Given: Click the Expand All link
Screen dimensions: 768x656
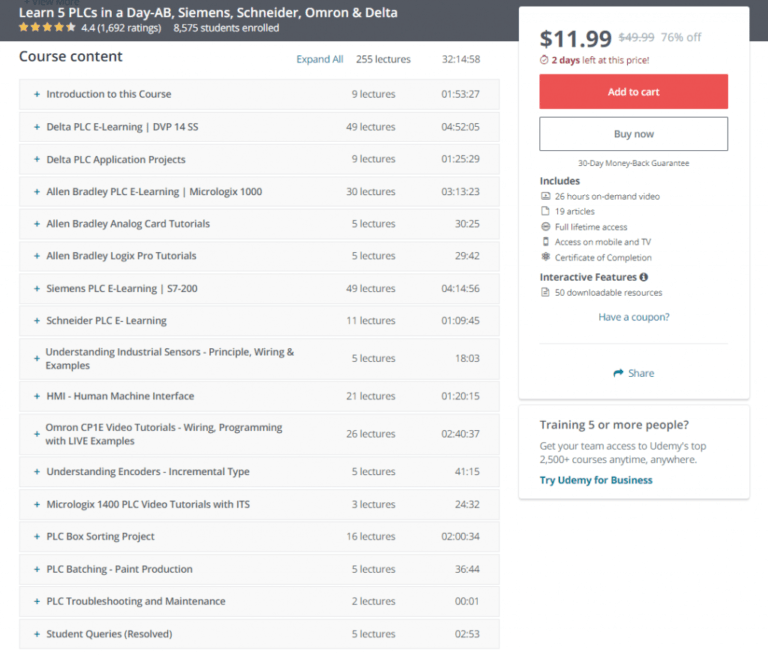Looking at the screenshot, I should tap(320, 60).
